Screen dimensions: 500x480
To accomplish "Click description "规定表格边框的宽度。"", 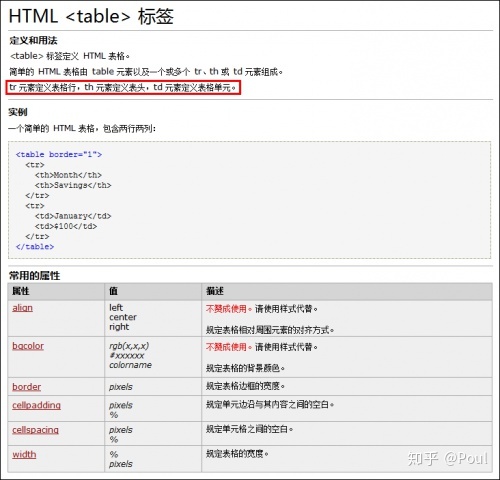I will (245, 386).
